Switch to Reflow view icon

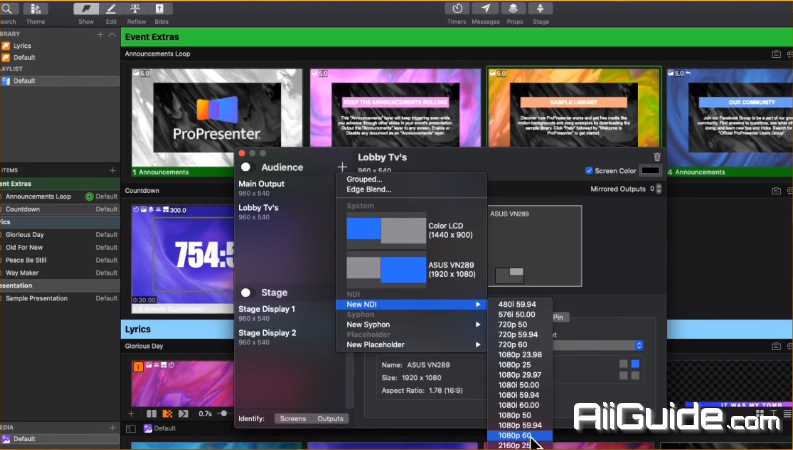[134, 9]
